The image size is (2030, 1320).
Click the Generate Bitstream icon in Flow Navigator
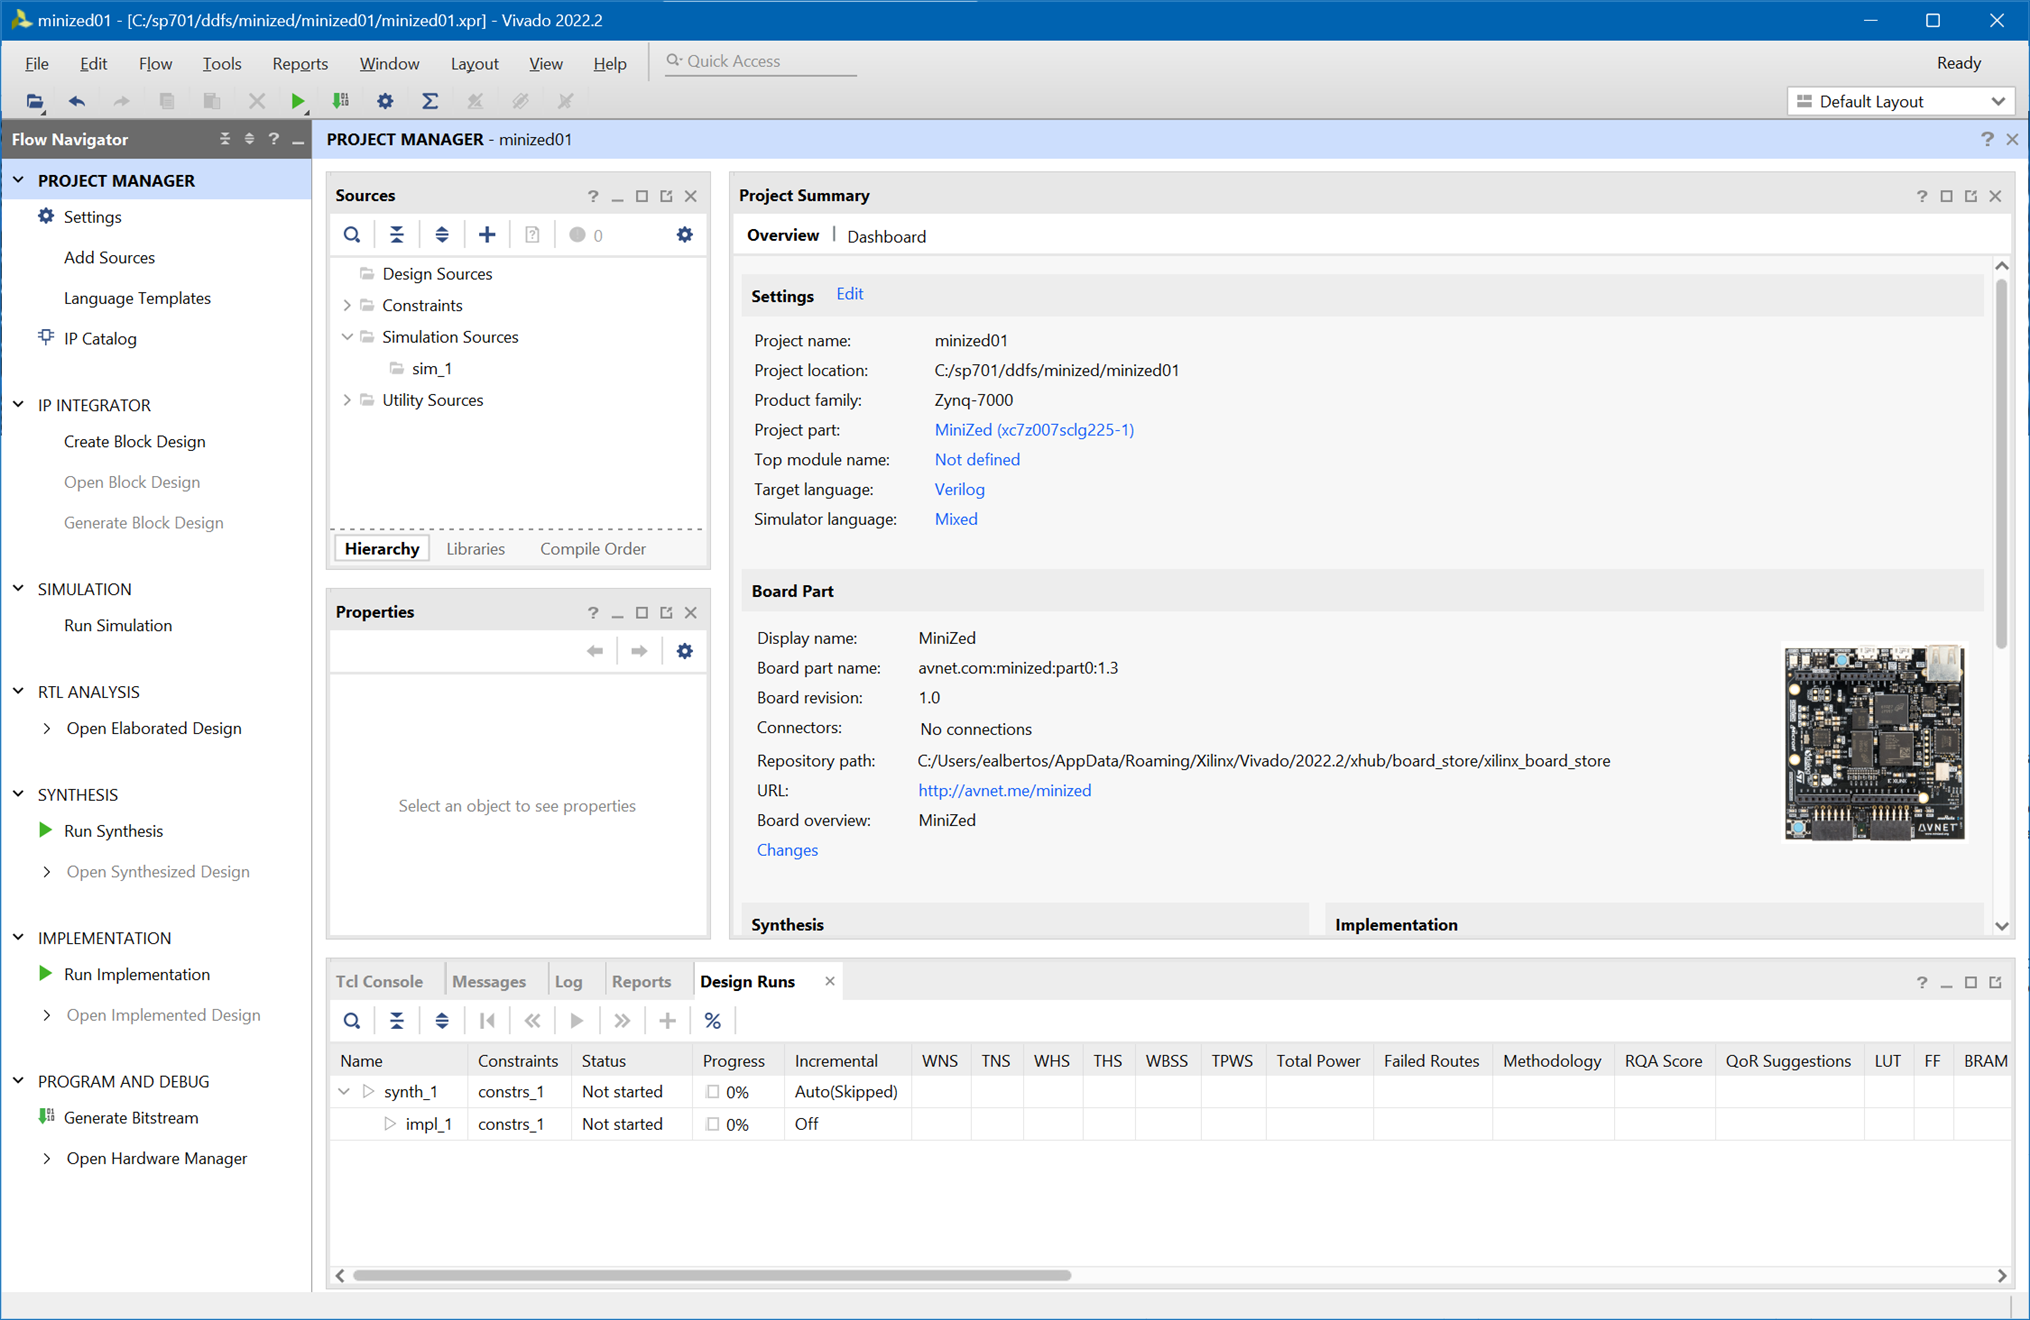click(46, 1117)
